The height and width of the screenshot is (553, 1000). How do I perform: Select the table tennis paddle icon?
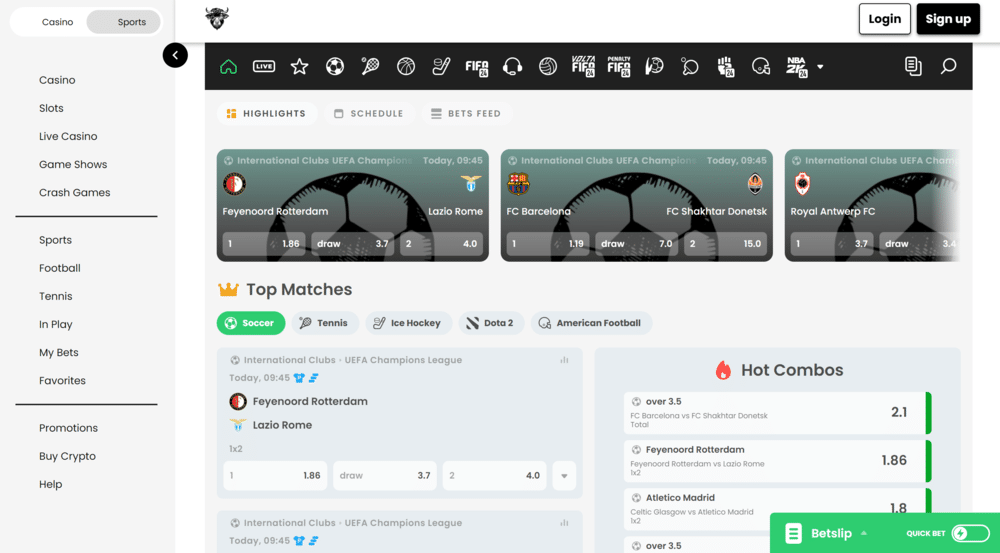coord(689,66)
